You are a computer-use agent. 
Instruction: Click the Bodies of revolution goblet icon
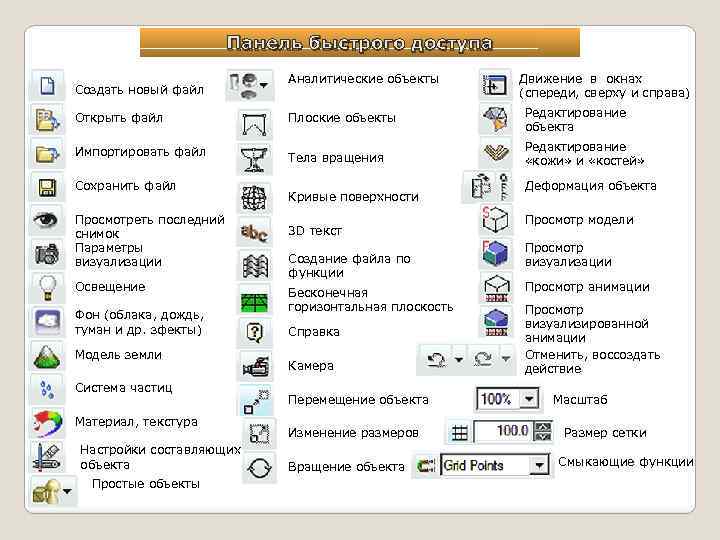click(254, 159)
